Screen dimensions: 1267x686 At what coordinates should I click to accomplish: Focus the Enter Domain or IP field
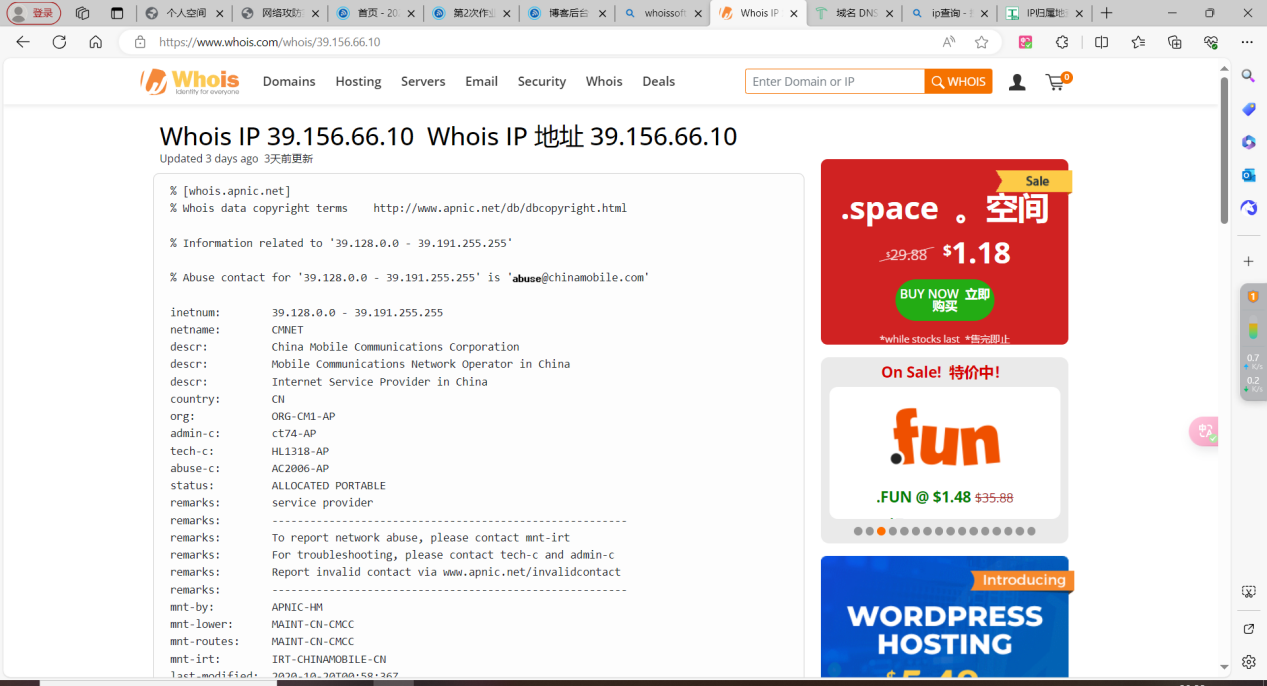click(x=835, y=82)
